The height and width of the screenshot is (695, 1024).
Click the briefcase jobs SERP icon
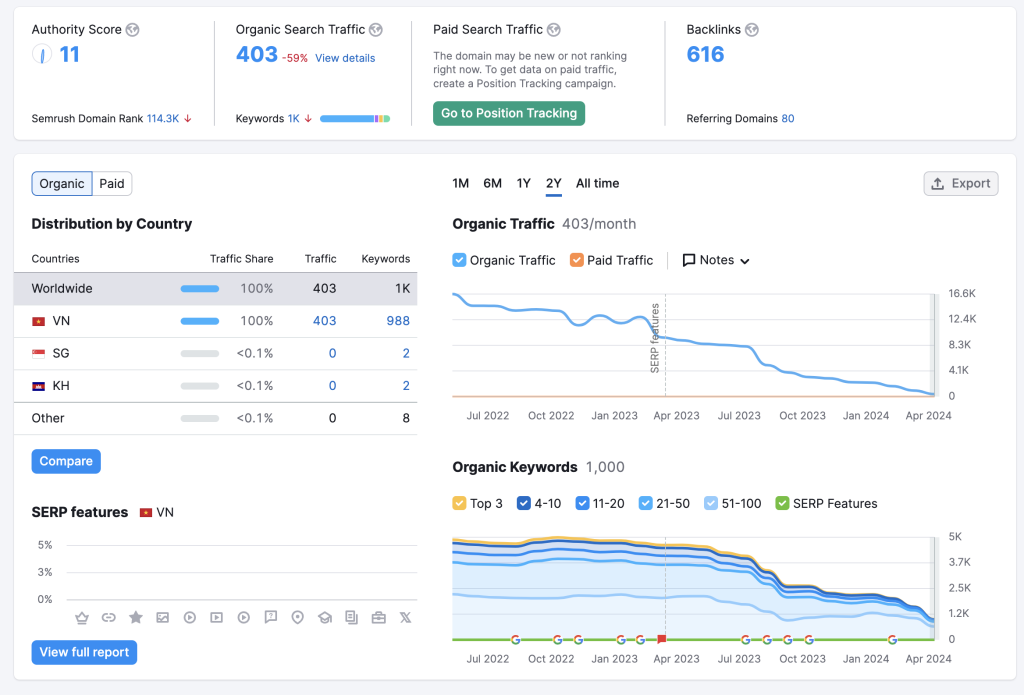(x=378, y=618)
